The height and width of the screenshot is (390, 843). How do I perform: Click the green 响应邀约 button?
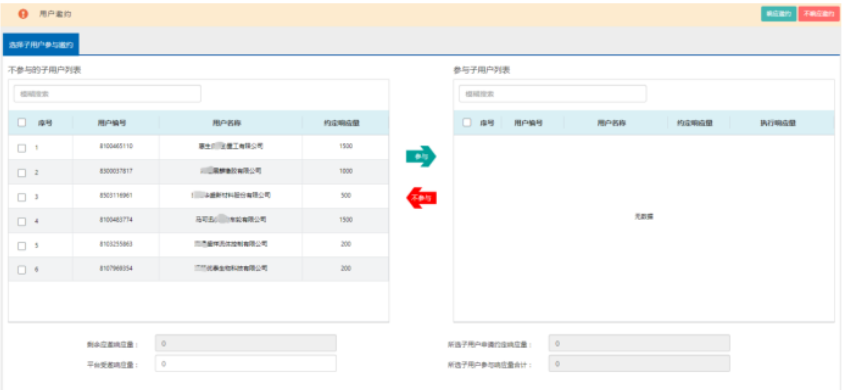click(x=778, y=14)
